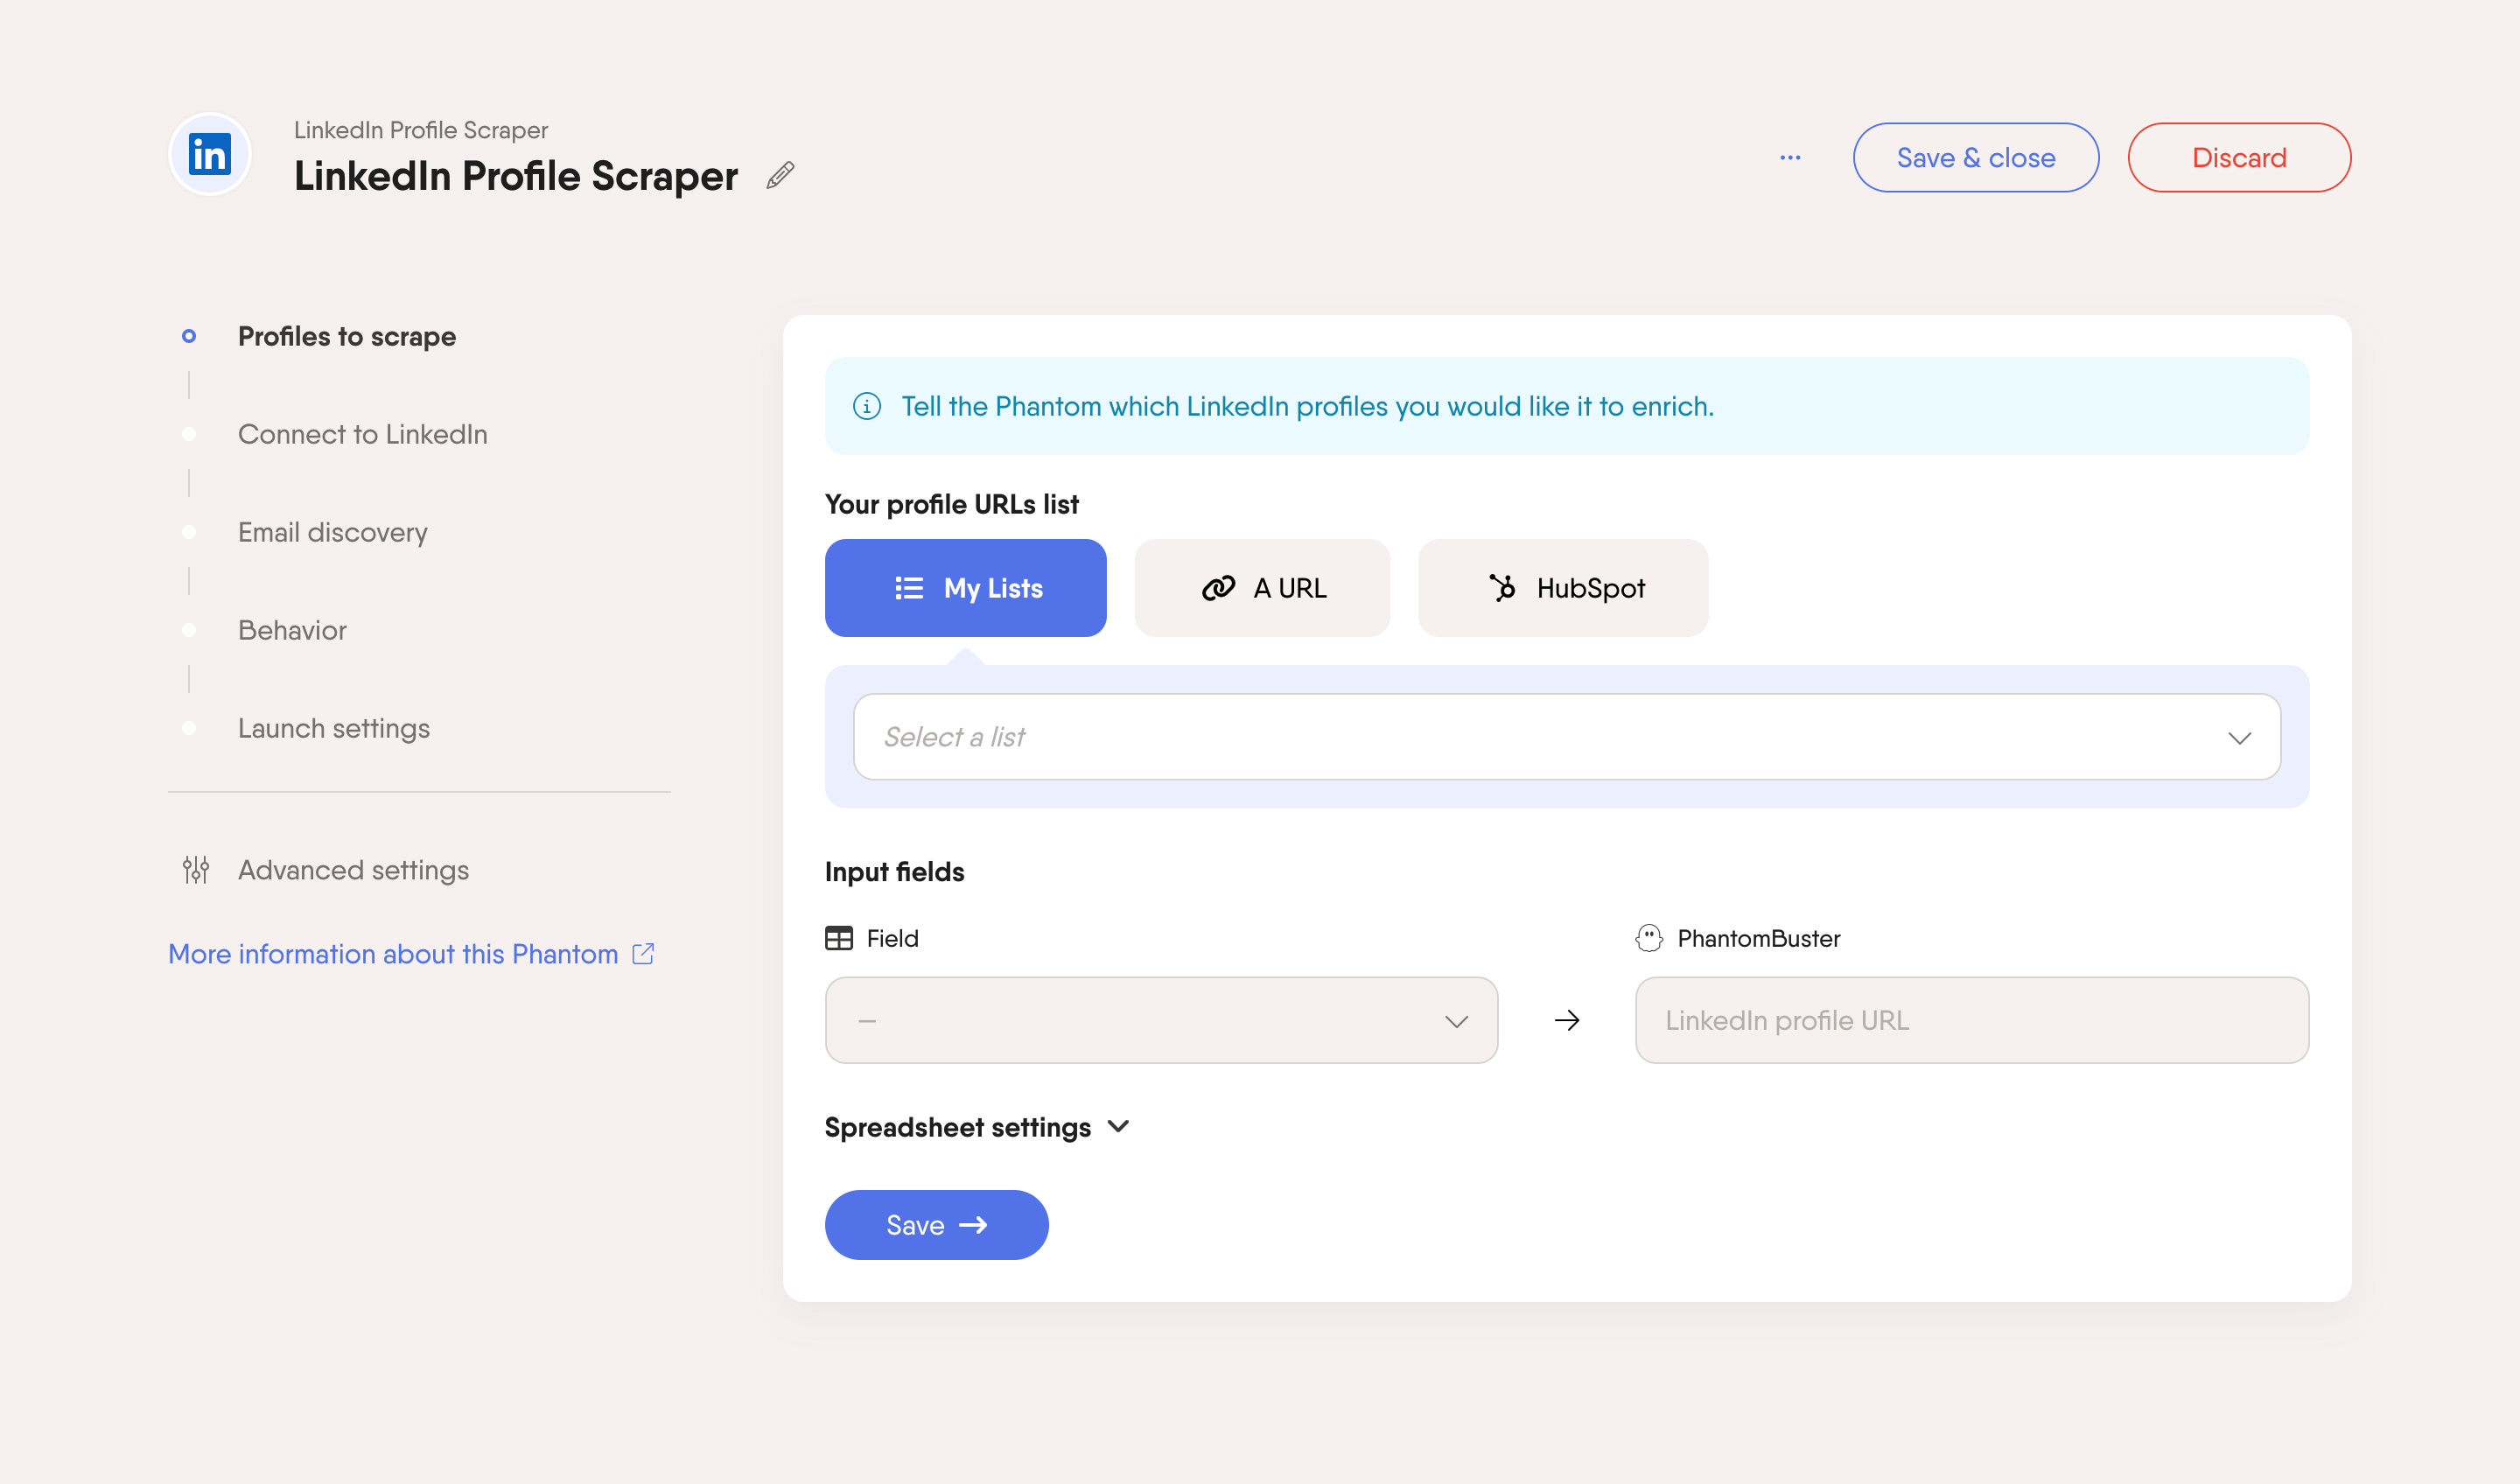Open the three-dot more options menu
2520x1484 pixels.
(x=1790, y=158)
